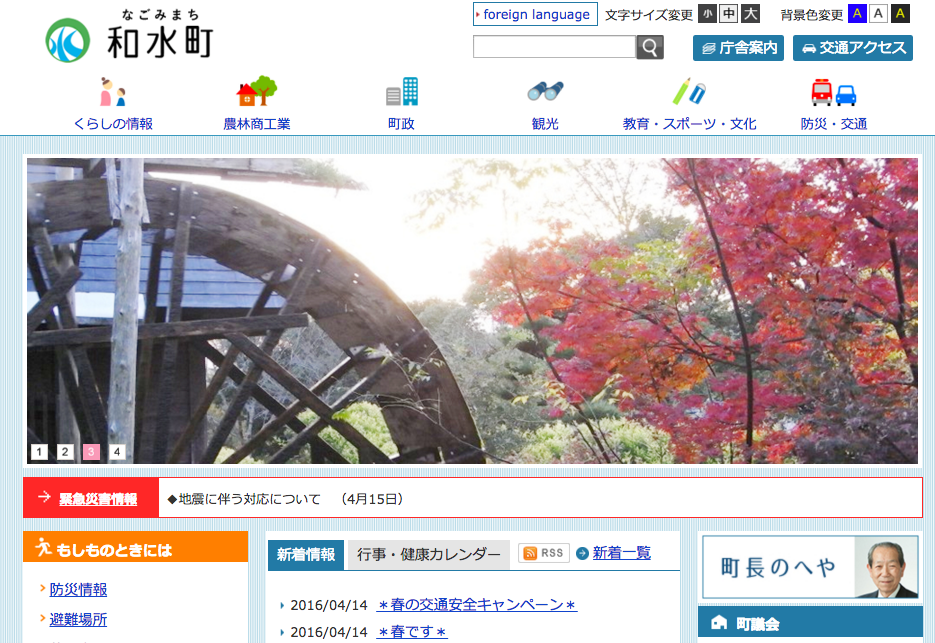Image resolution: width=935 pixels, height=643 pixels.
Task: Click the RSS feed button
Action: (544, 553)
